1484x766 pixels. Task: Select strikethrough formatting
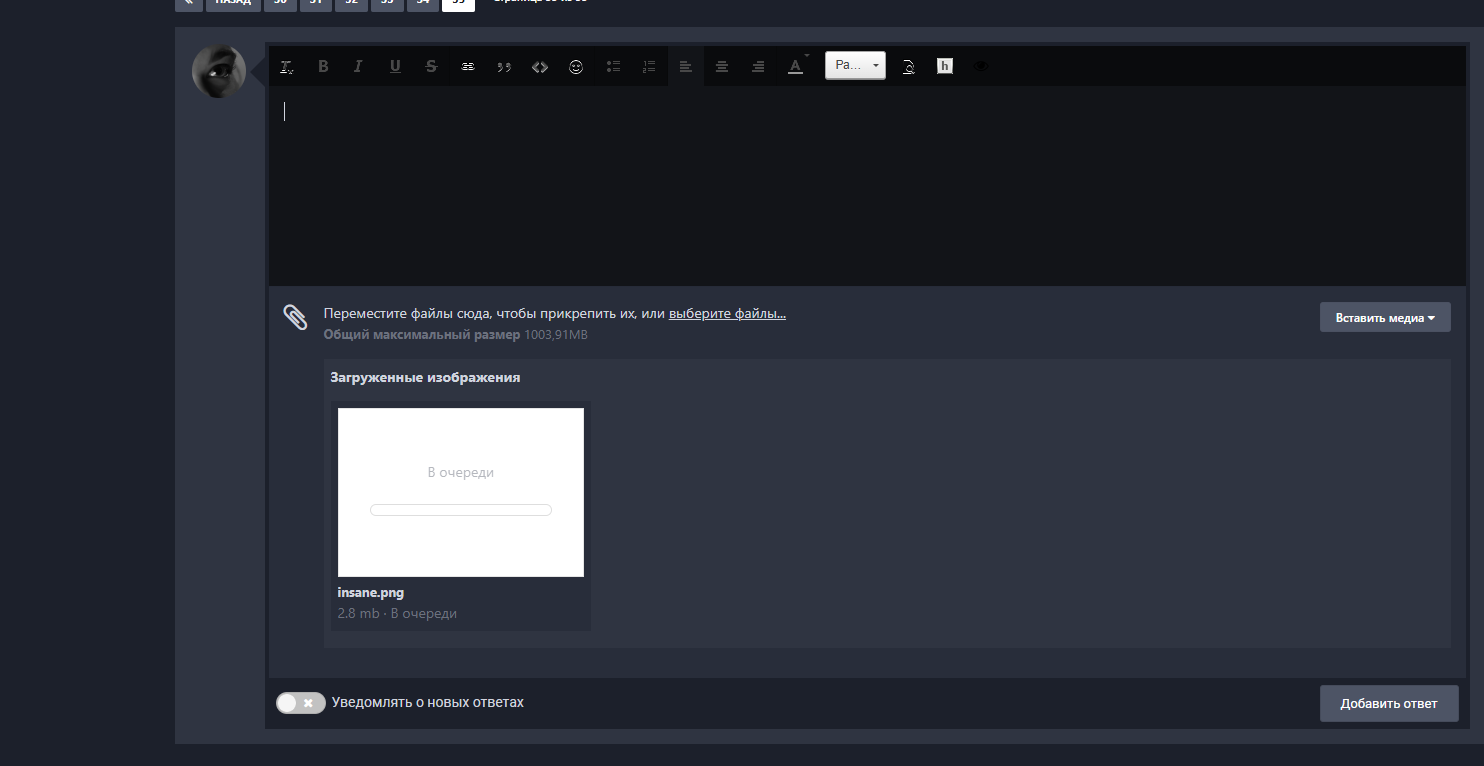(x=431, y=65)
